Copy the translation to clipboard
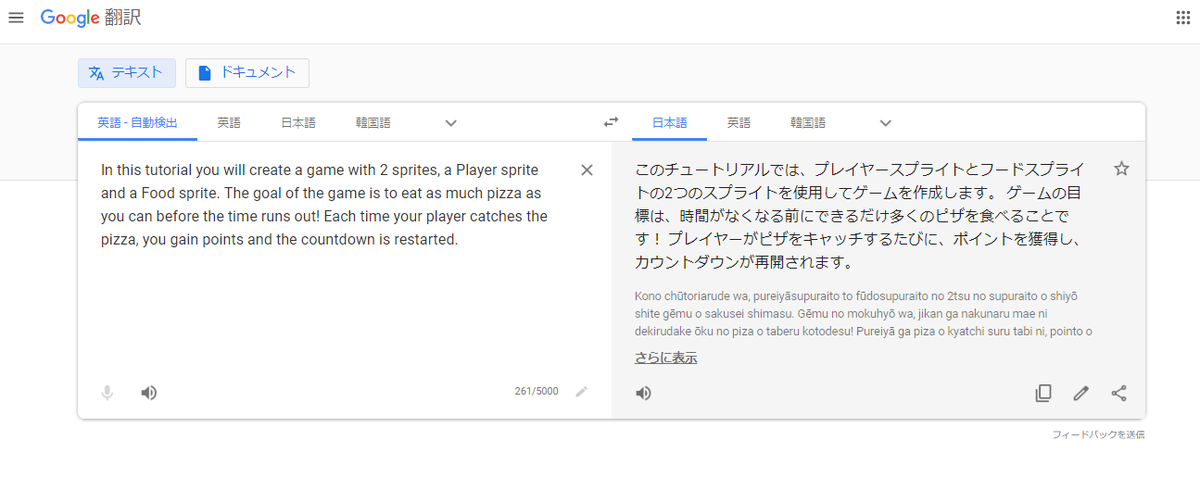The height and width of the screenshot is (490, 1200). (1043, 393)
